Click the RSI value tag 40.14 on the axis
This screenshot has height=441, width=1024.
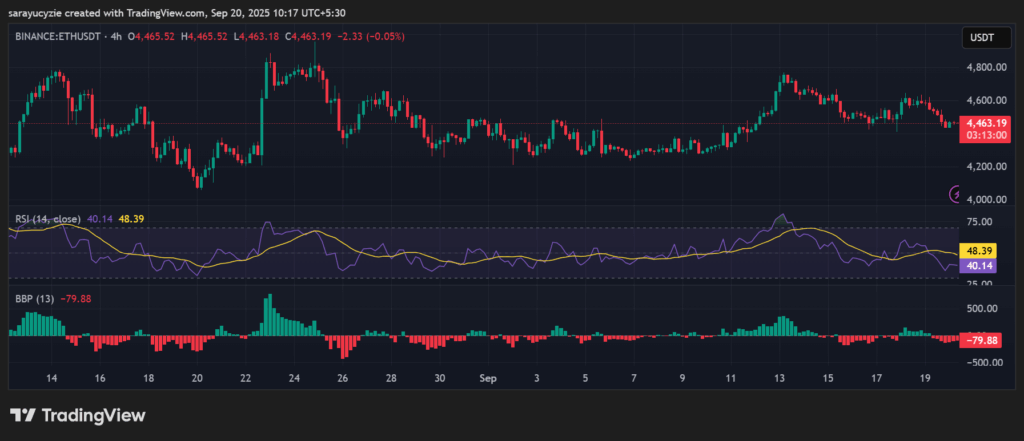(x=977, y=266)
